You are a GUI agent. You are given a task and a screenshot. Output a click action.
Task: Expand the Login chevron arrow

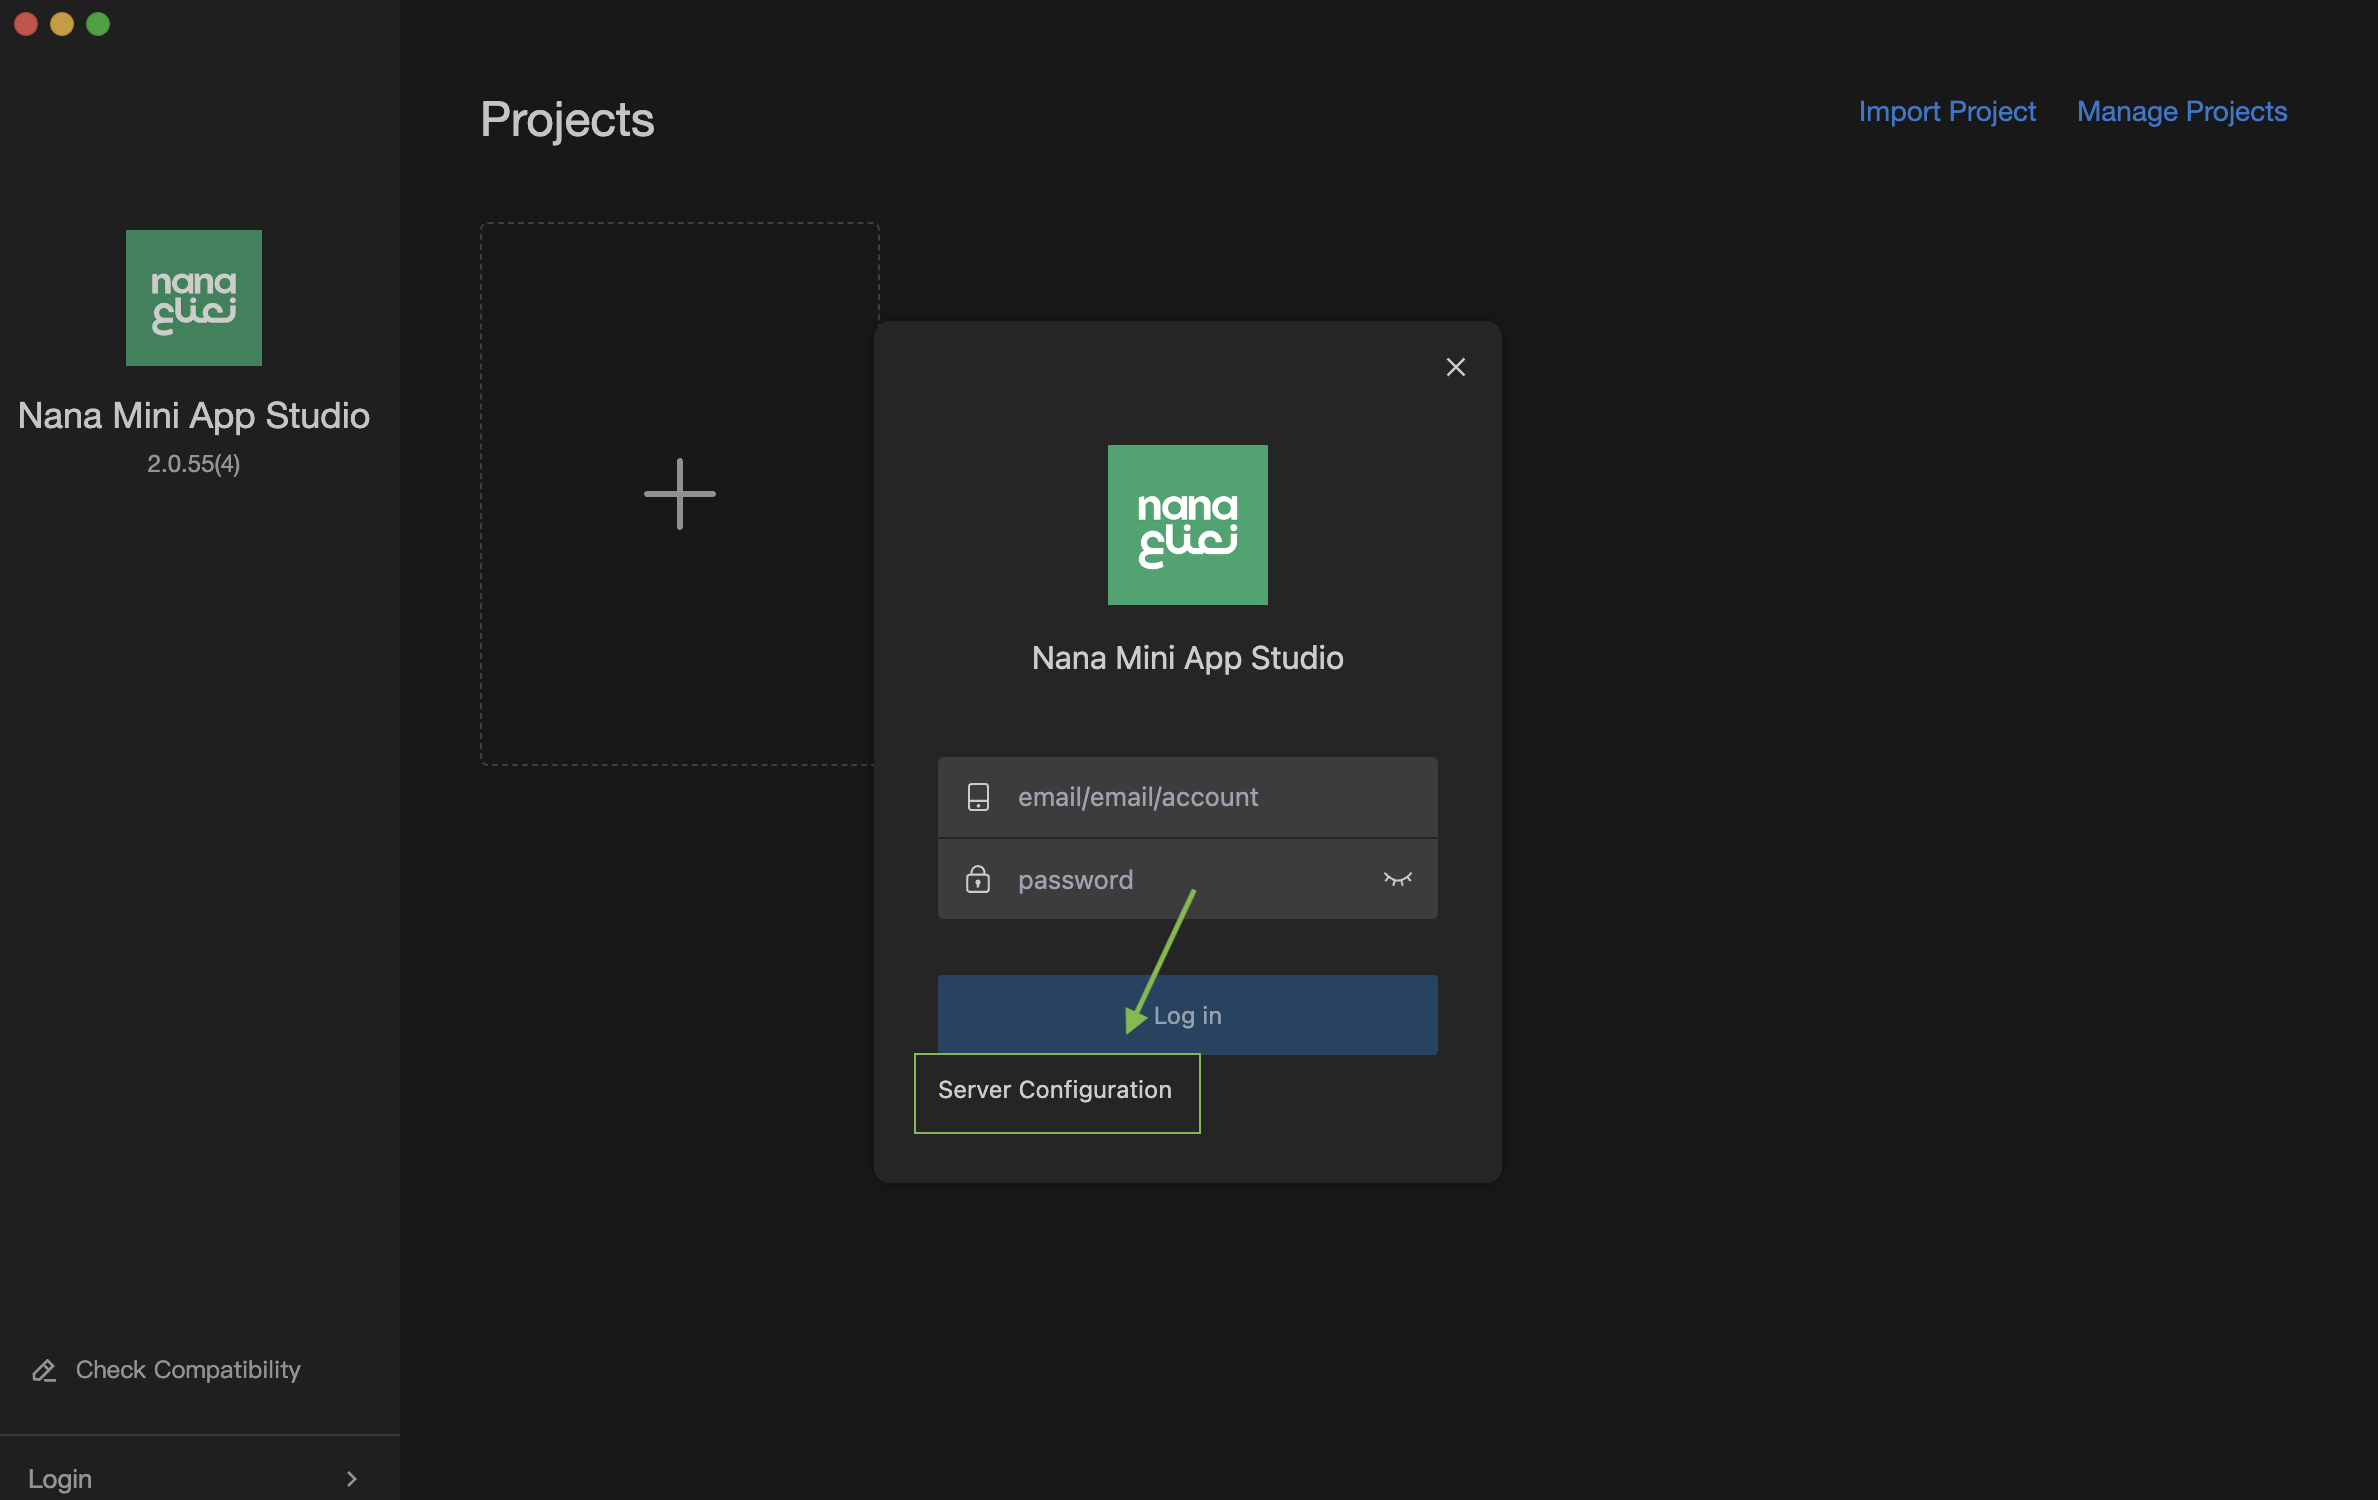click(x=351, y=1478)
